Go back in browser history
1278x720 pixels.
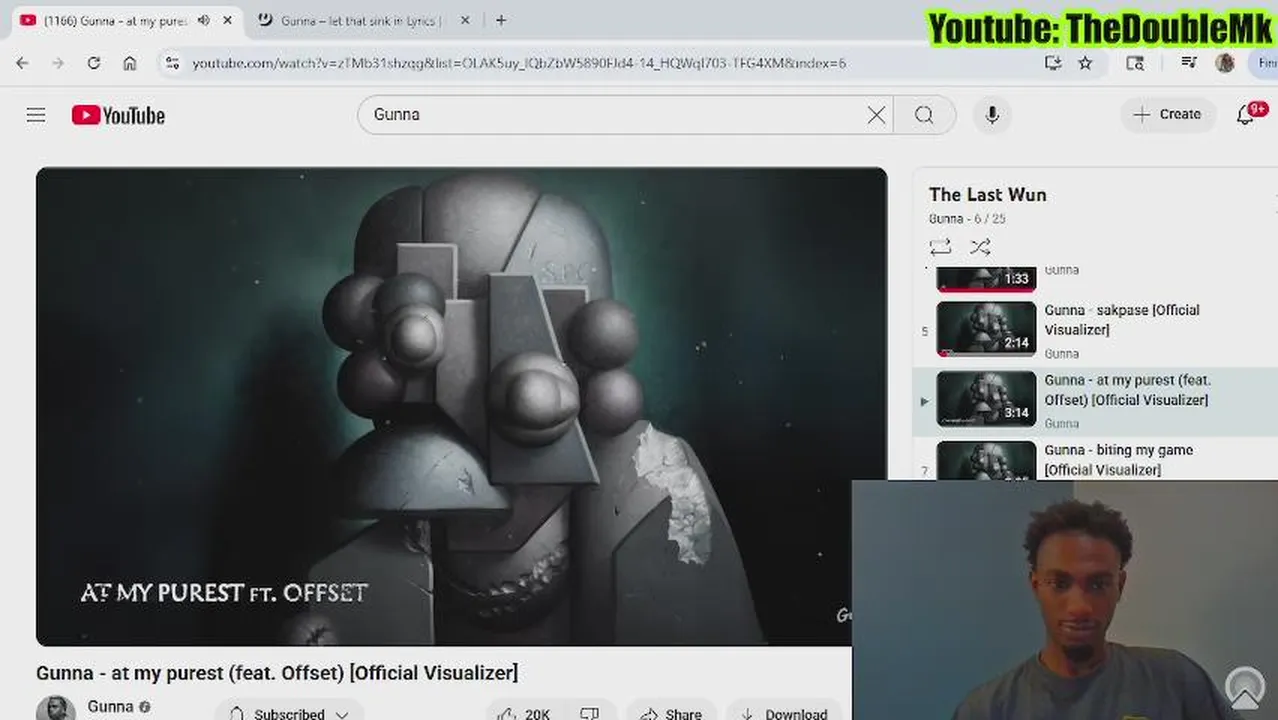(x=22, y=63)
